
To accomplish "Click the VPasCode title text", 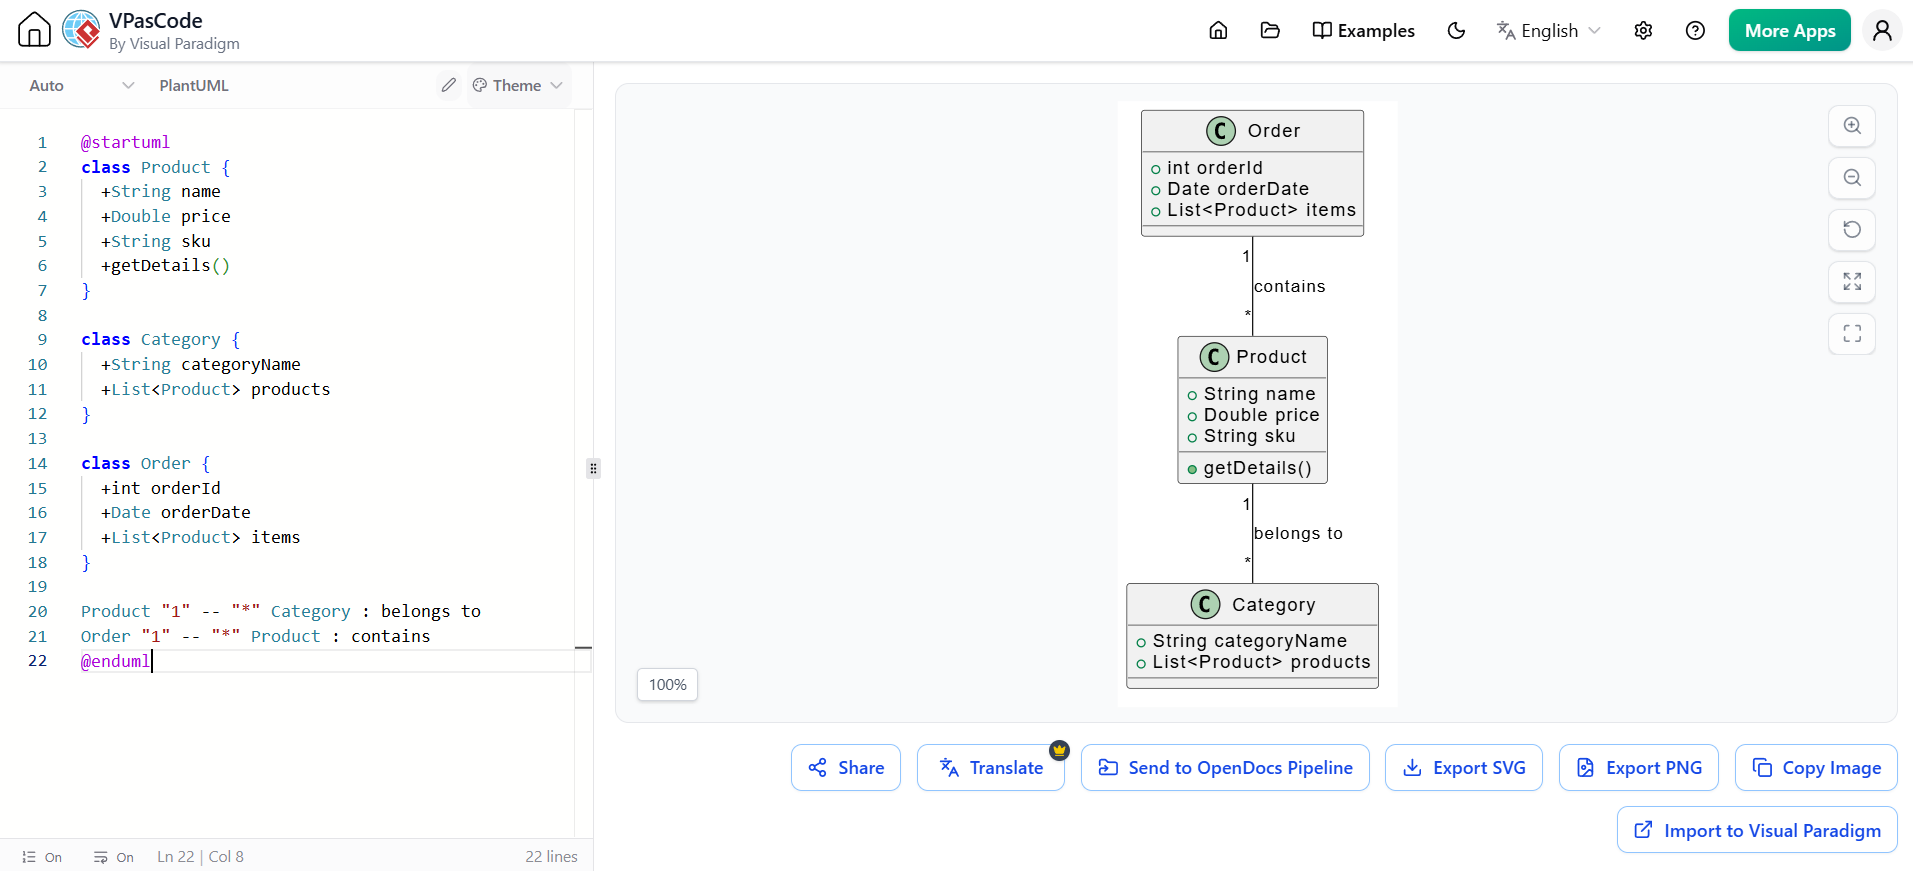I will pos(156,21).
